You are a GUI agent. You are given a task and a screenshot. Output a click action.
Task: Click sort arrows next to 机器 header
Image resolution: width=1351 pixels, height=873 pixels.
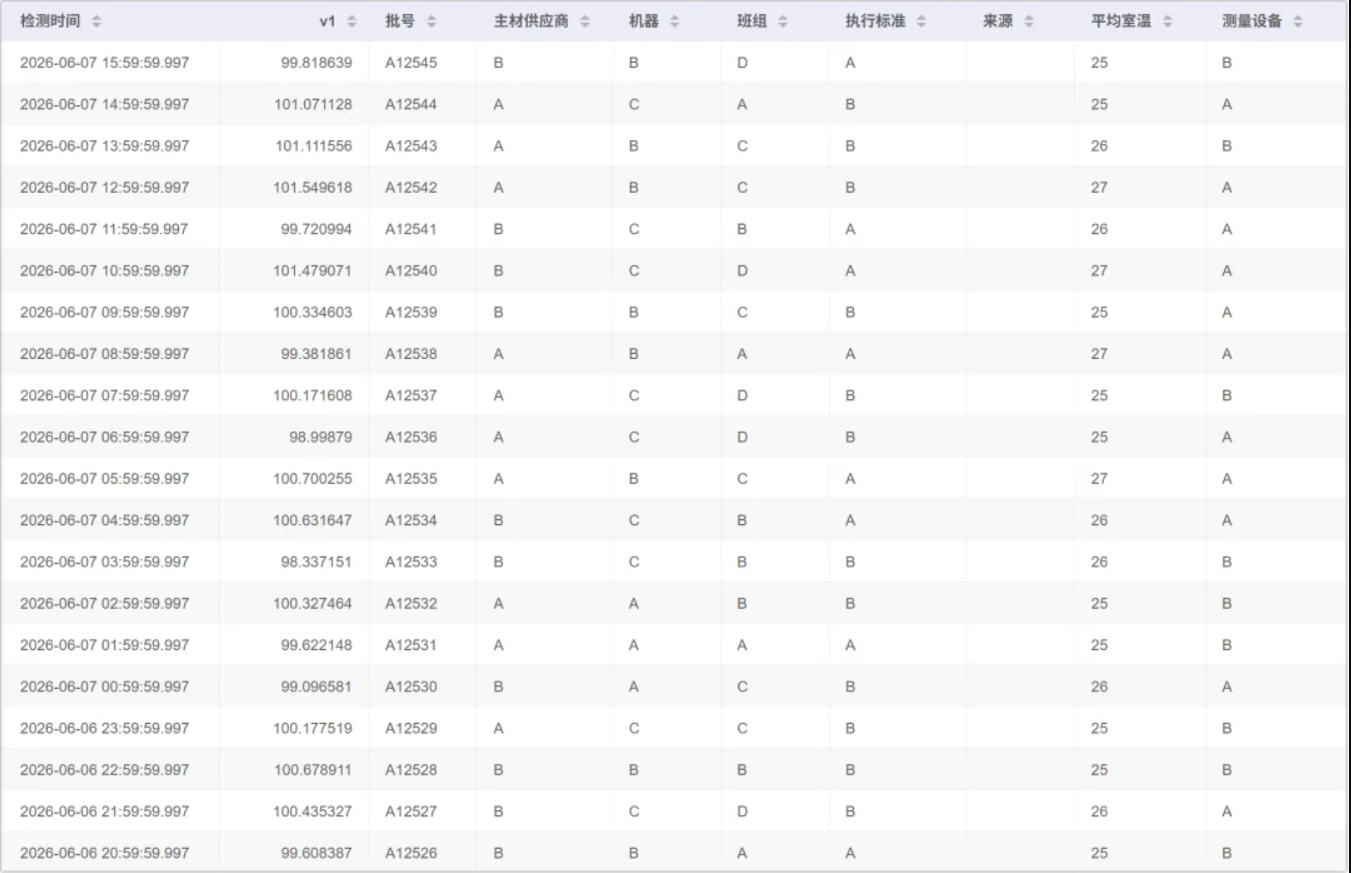675,22
